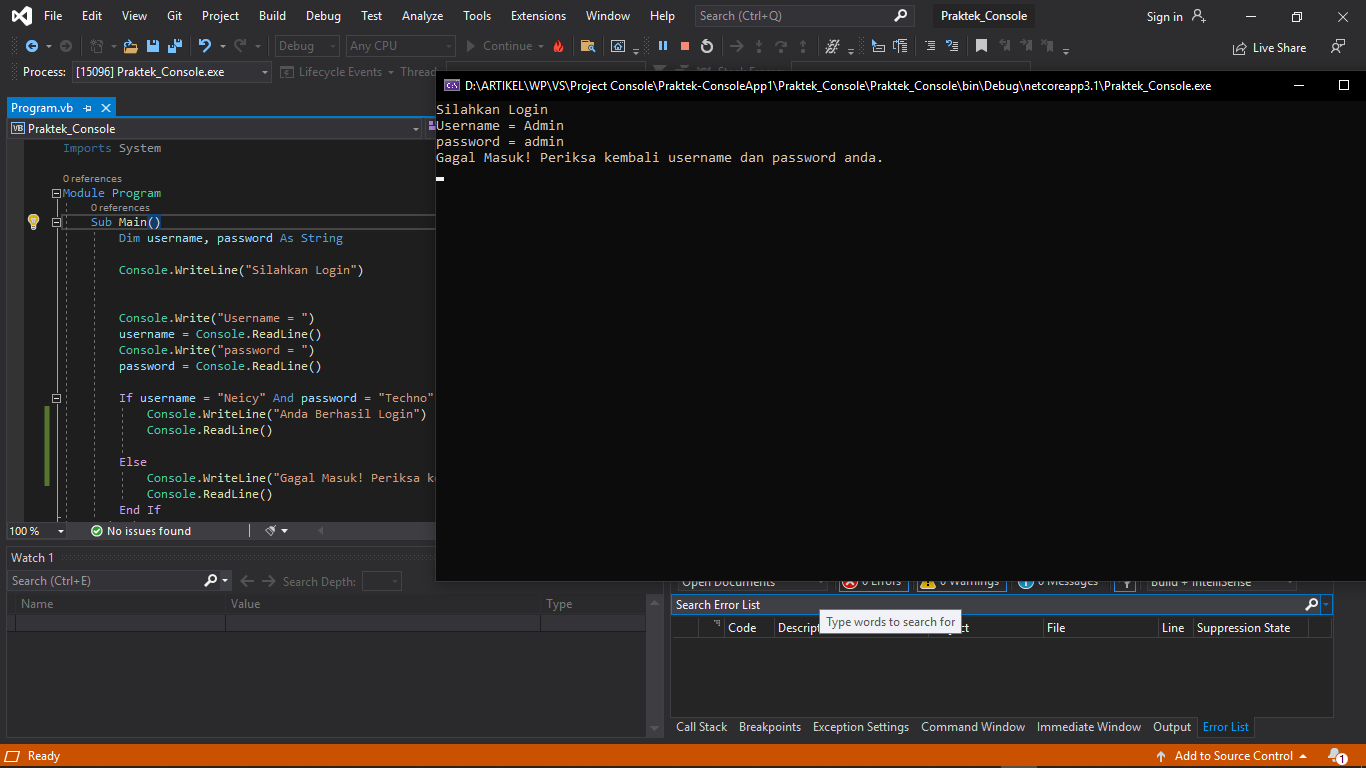1366x768 pixels.
Task: Open lightbulb quick actions in code margin
Action: coord(33,222)
